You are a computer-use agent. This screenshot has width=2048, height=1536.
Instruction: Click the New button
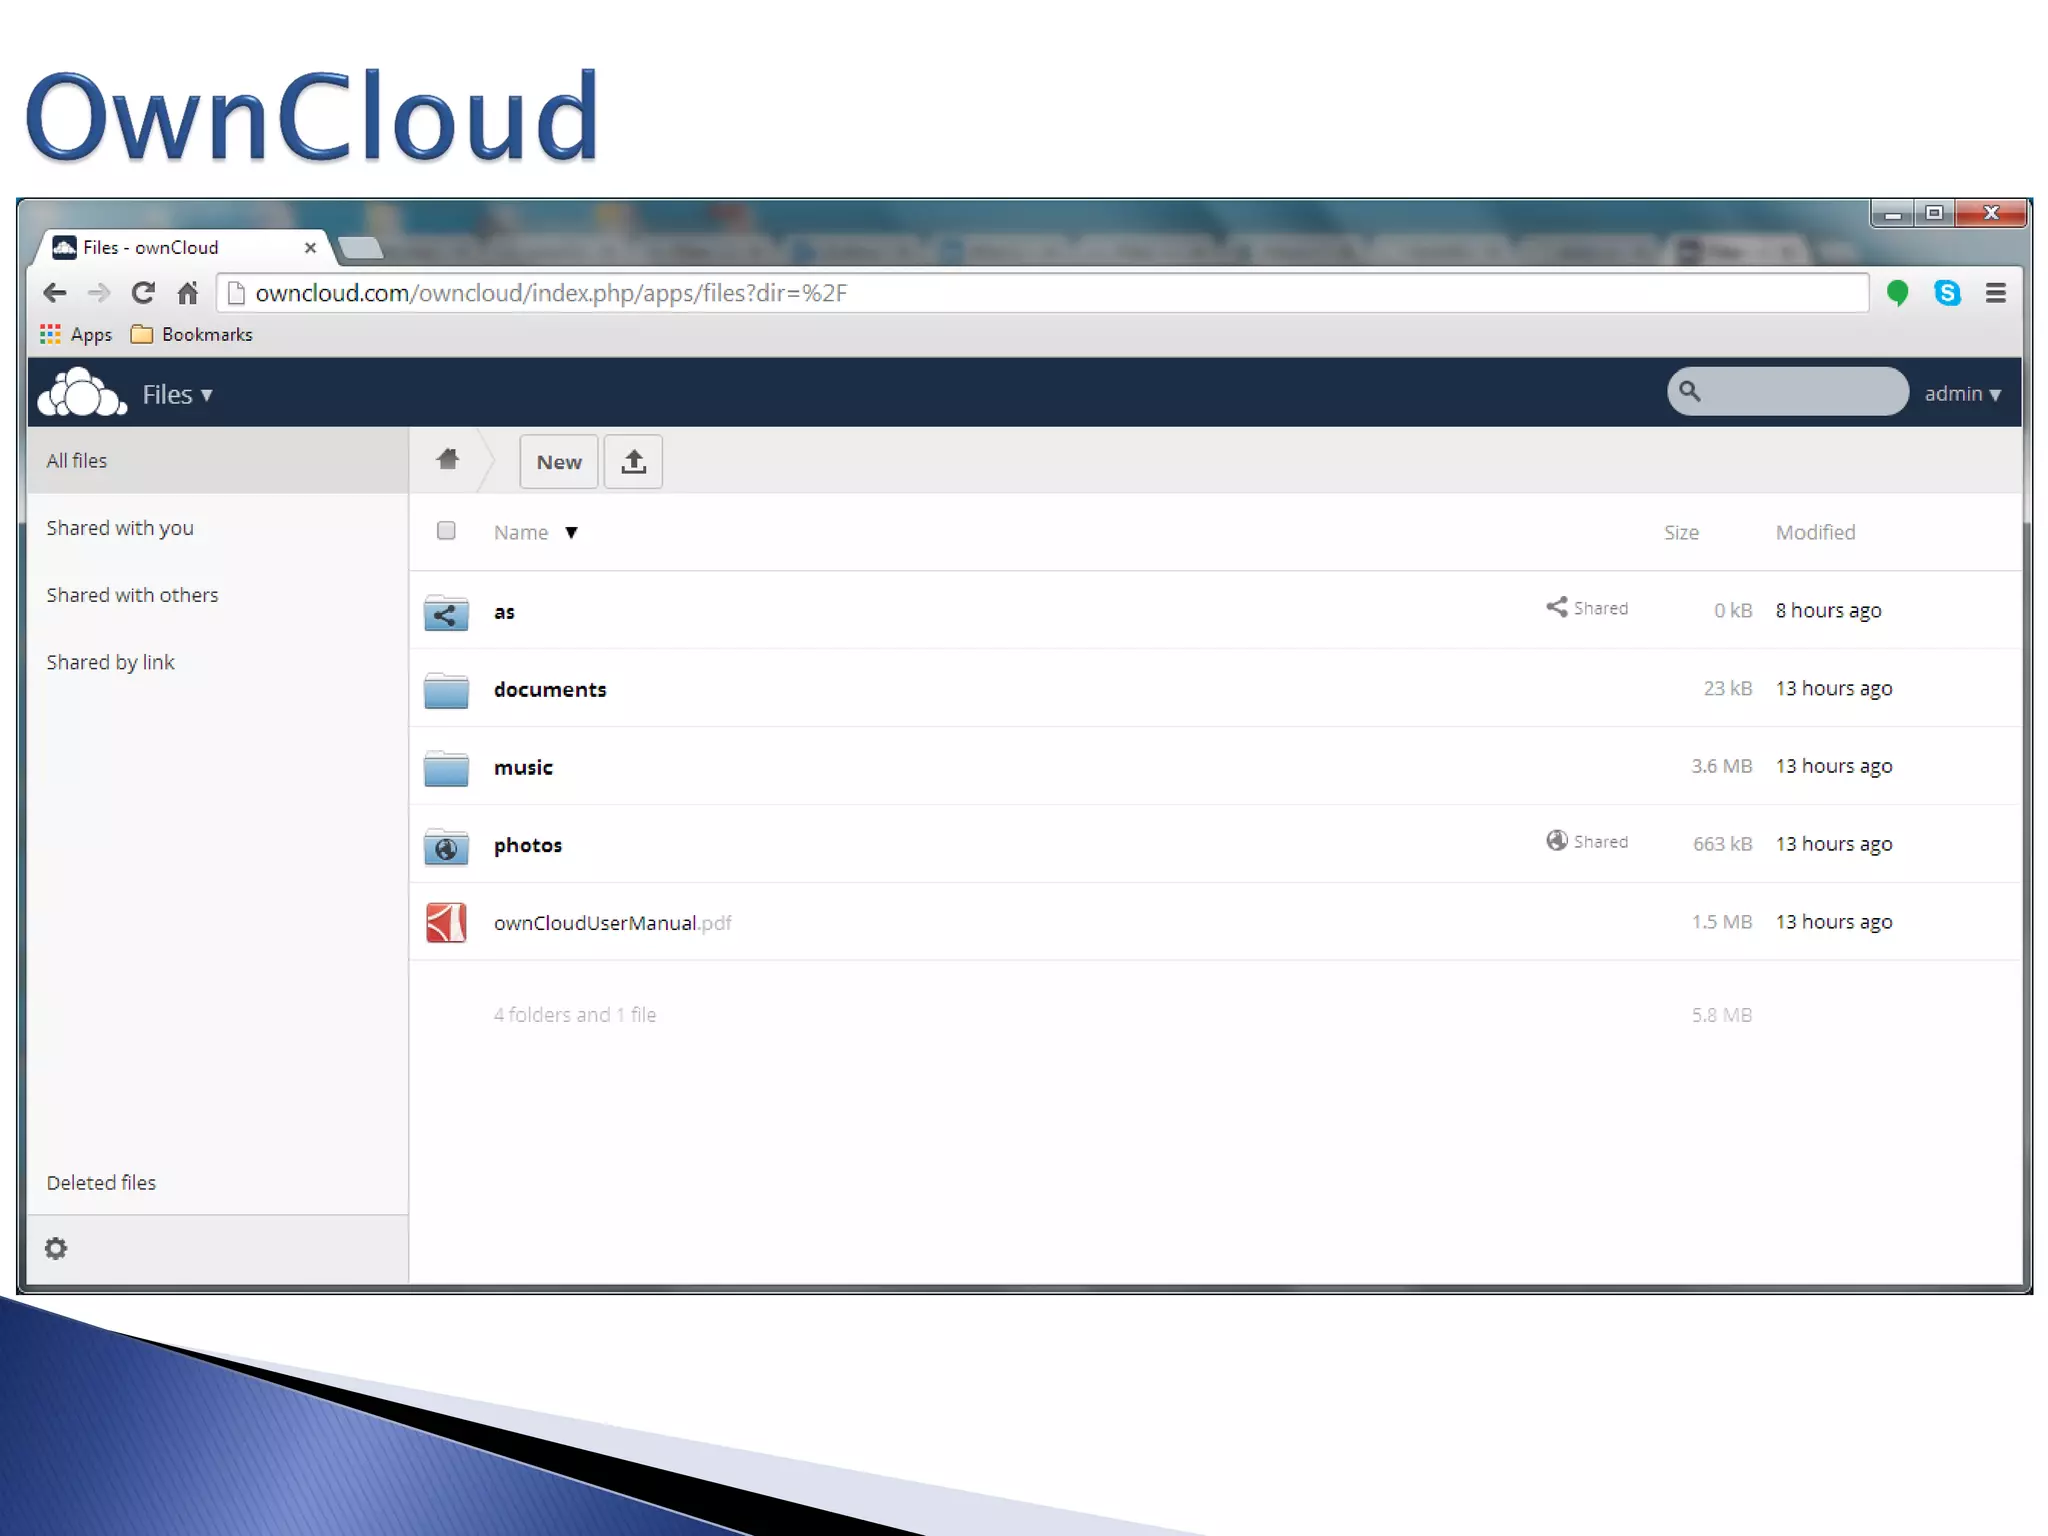pos(558,462)
